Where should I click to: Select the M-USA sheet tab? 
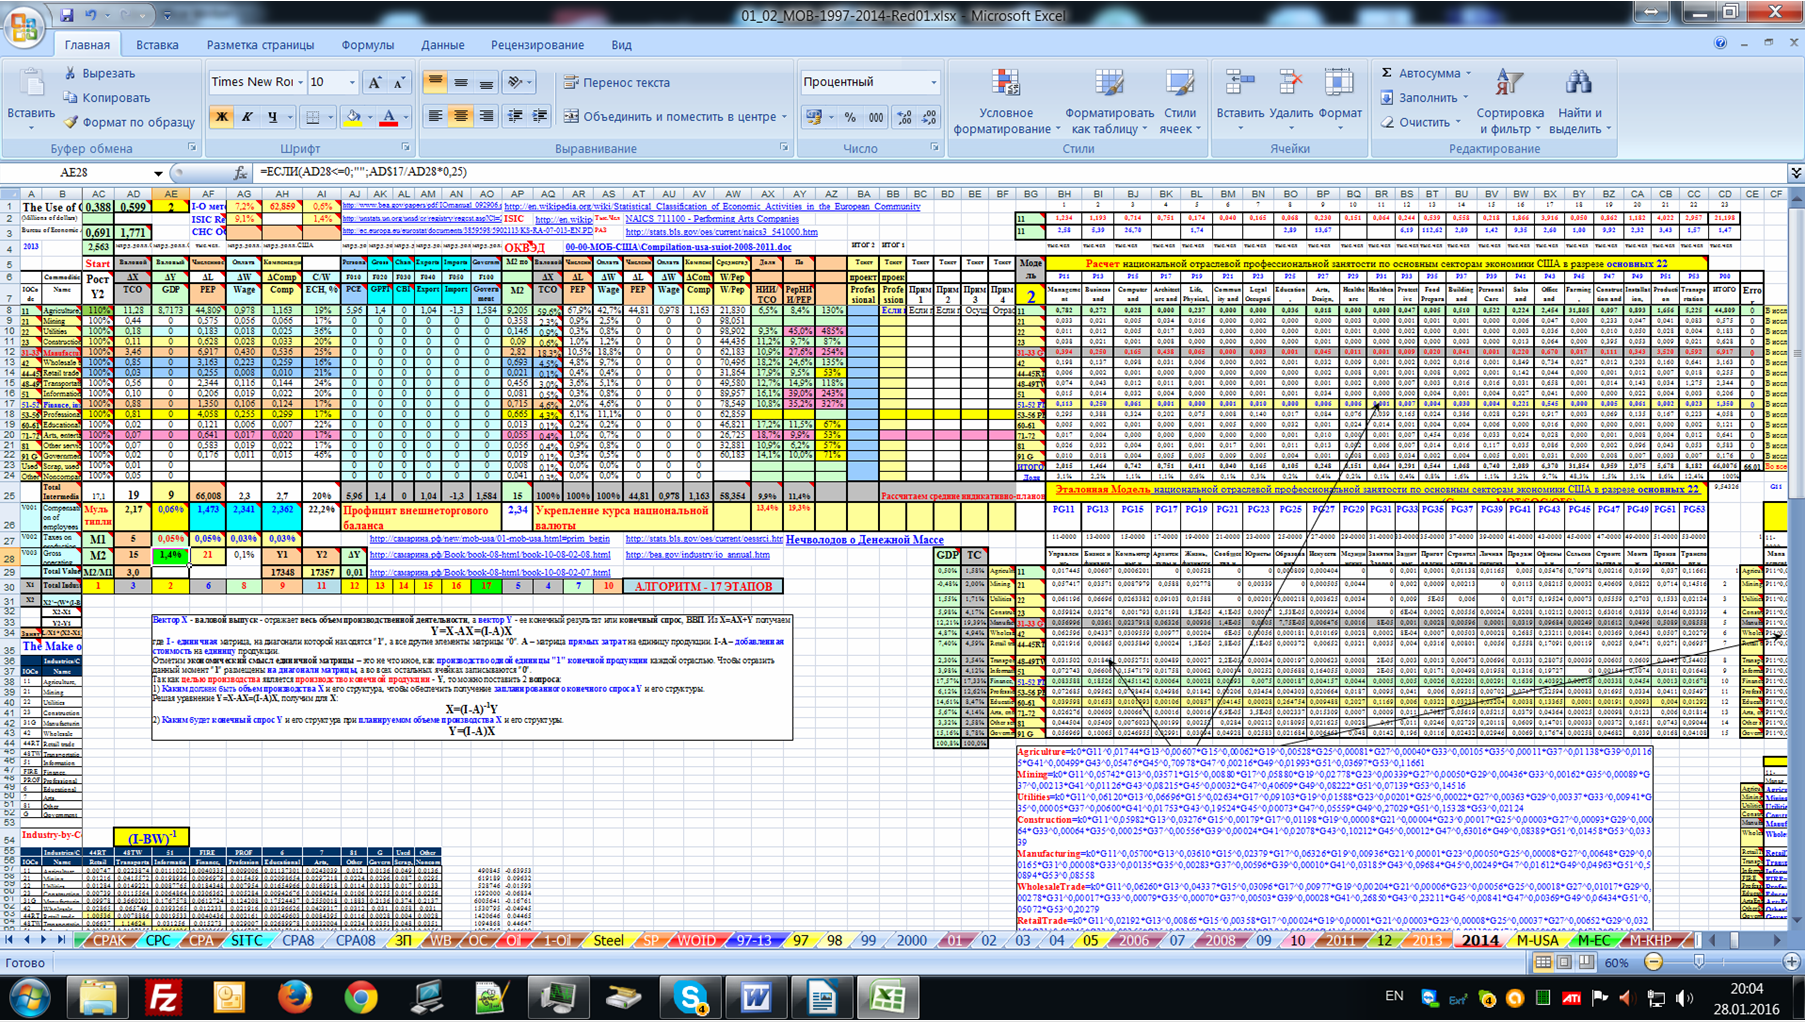1537,940
